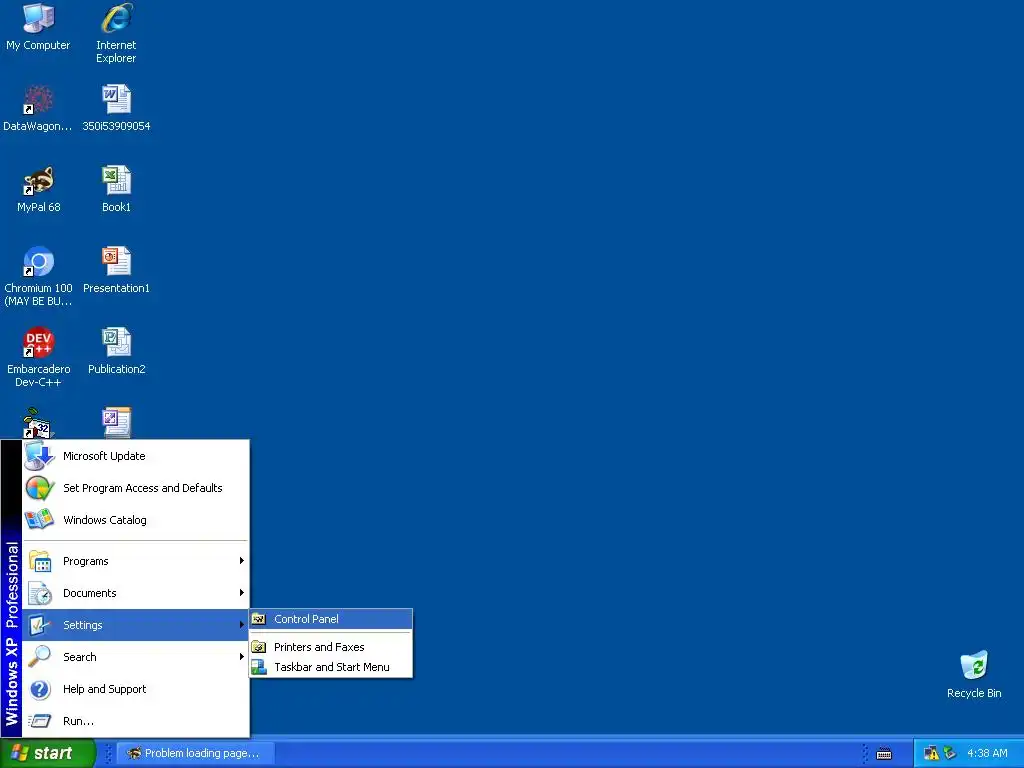The height and width of the screenshot is (768, 1024).
Task: Select the DataWagon shortcut icon
Action: tap(38, 100)
